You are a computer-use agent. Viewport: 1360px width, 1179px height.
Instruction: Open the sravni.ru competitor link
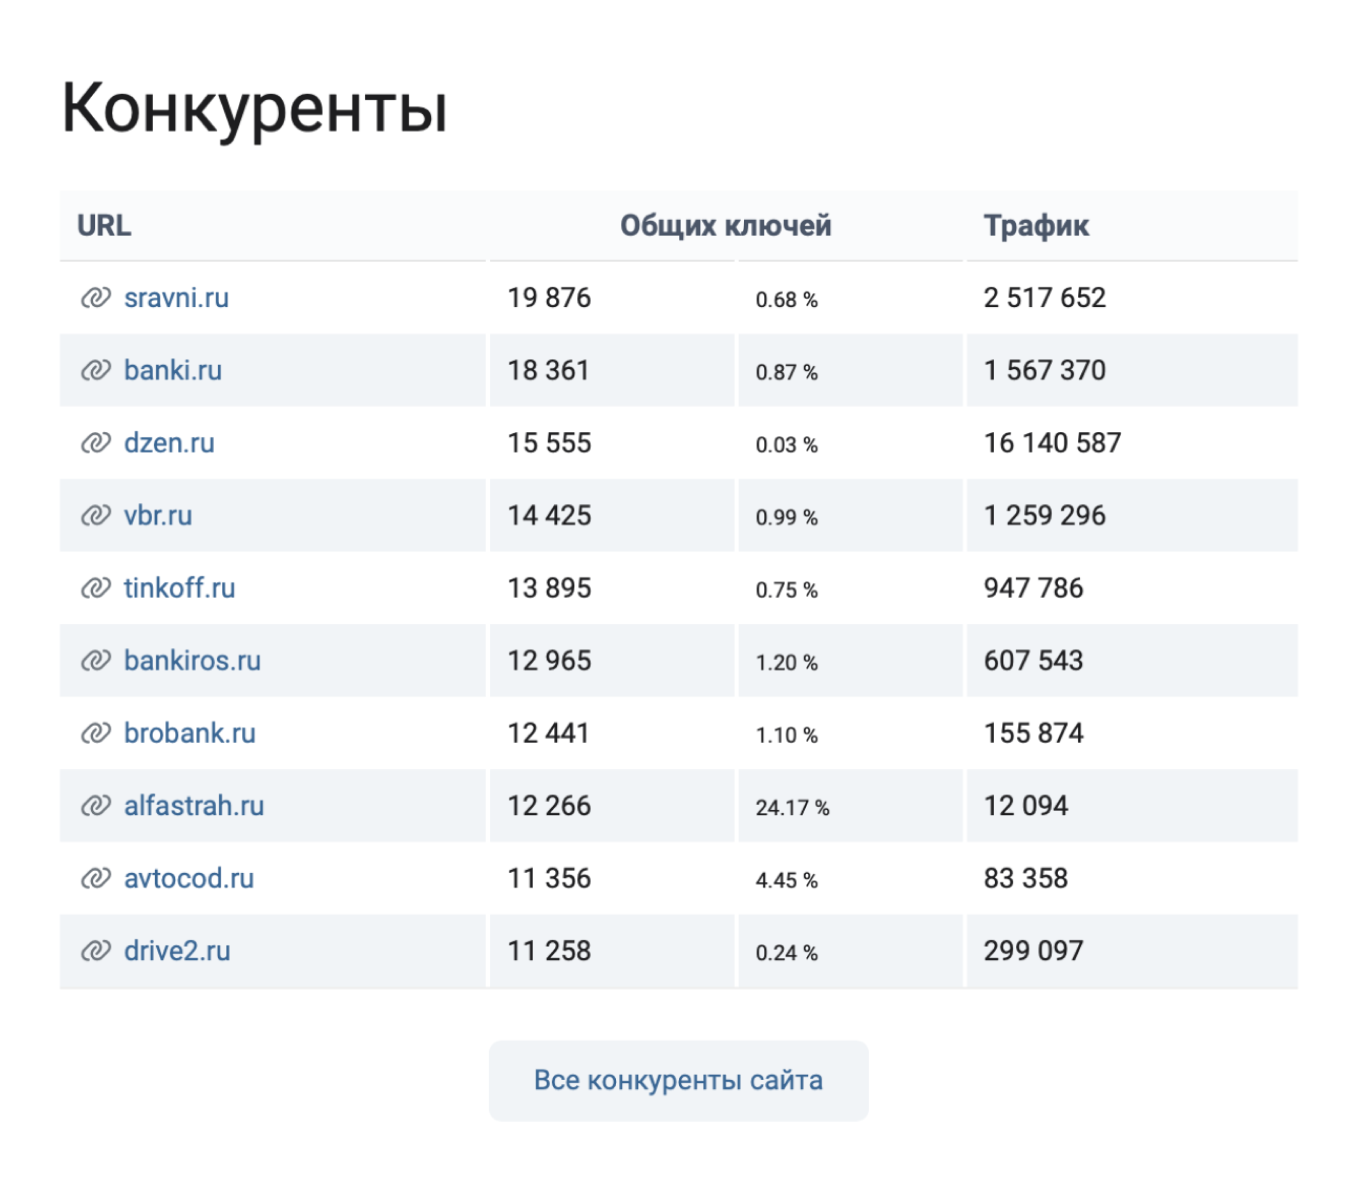tap(176, 298)
